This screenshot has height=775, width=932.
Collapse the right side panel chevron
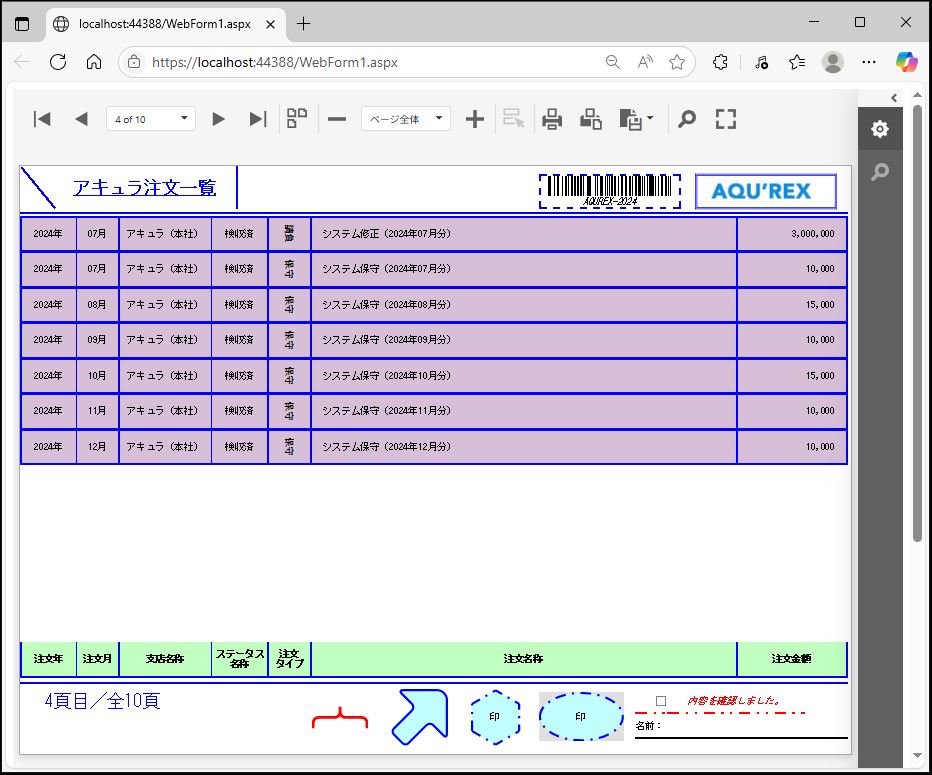click(x=894, y=97)
